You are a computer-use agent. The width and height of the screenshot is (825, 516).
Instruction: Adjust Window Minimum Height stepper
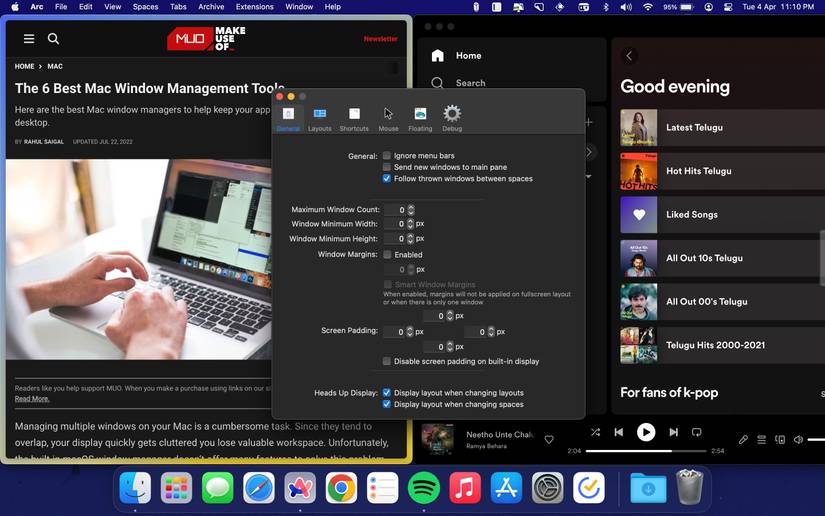point(410,239)
